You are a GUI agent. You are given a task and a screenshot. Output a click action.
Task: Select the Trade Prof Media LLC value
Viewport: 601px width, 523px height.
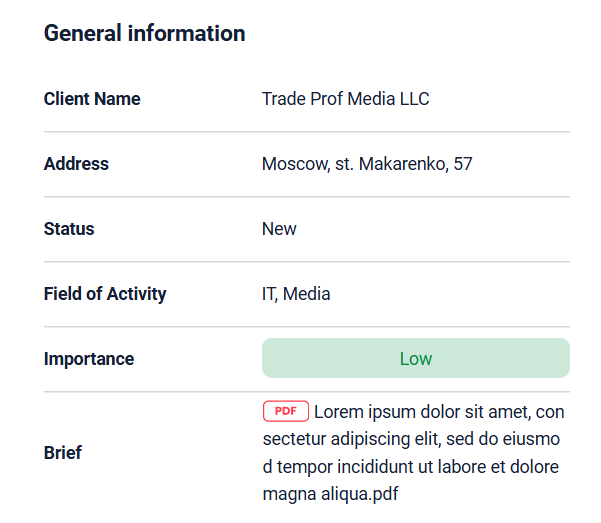tap(345, 99)
